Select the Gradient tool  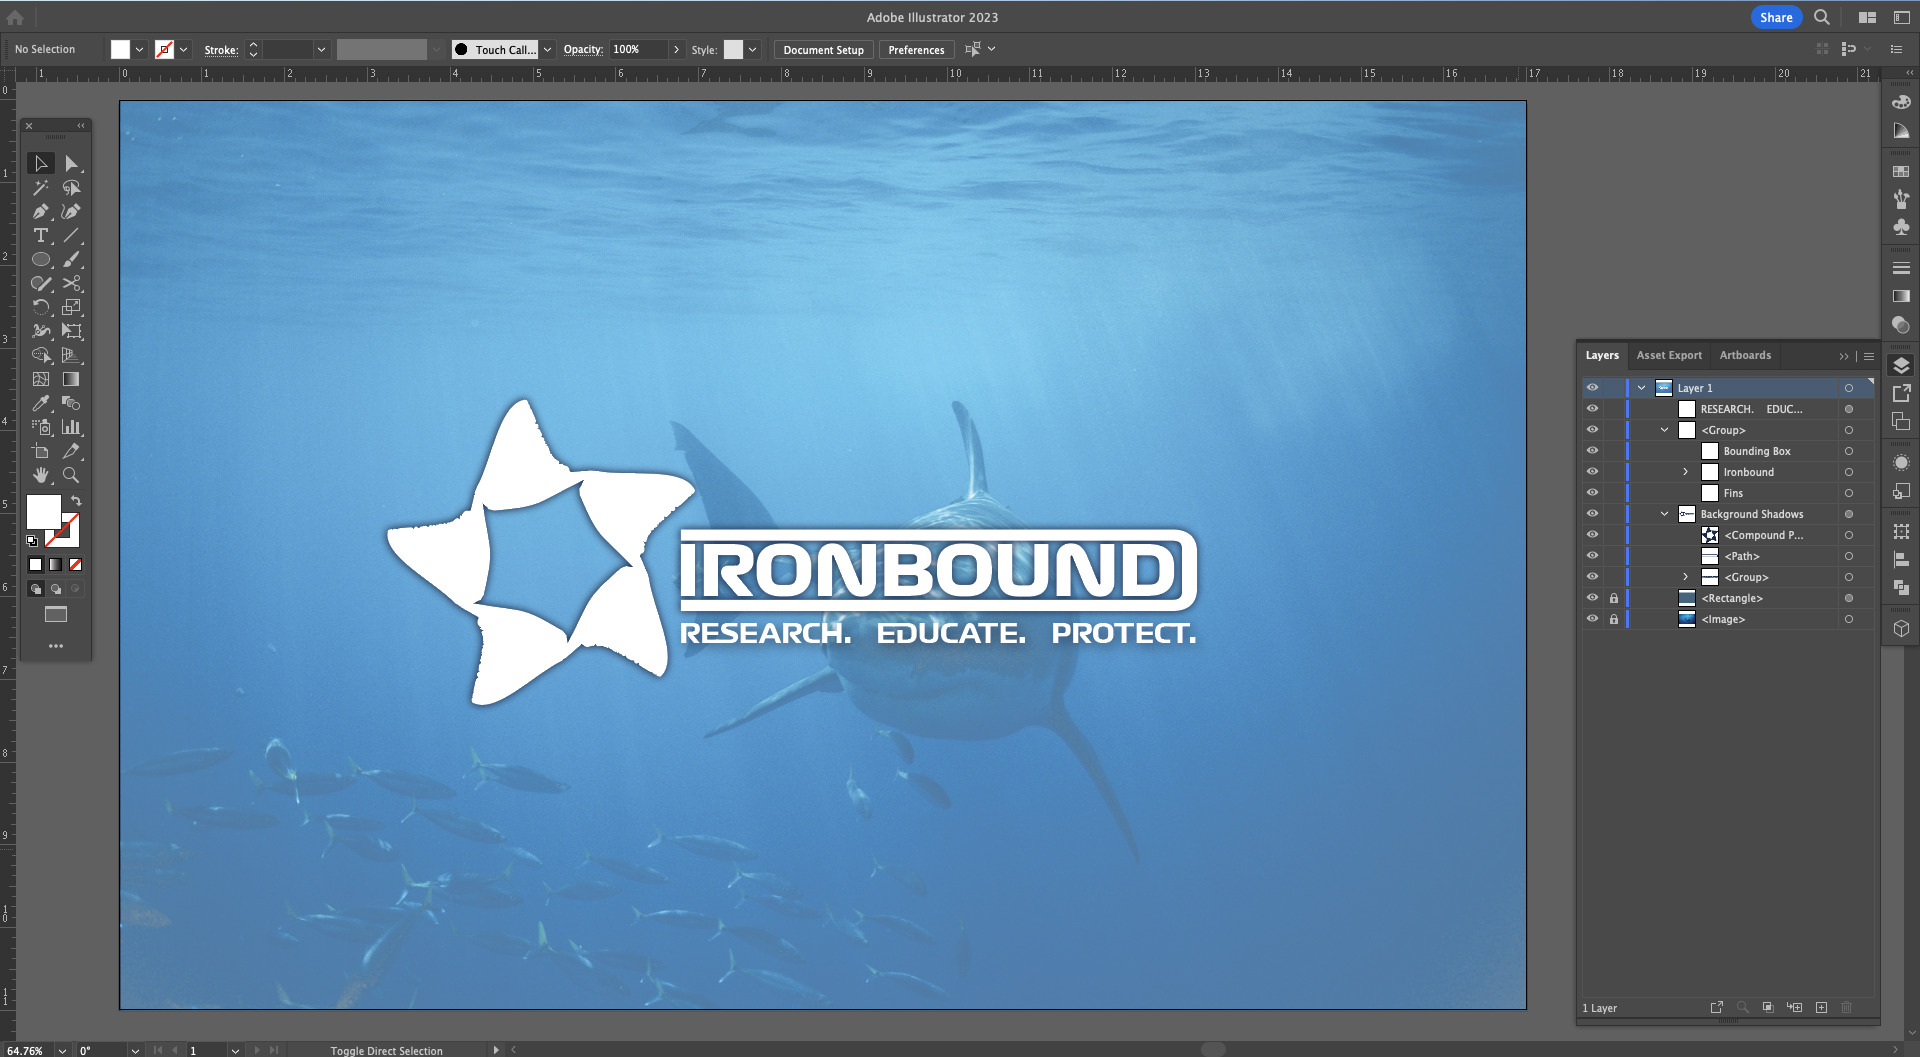coord(71,379)
